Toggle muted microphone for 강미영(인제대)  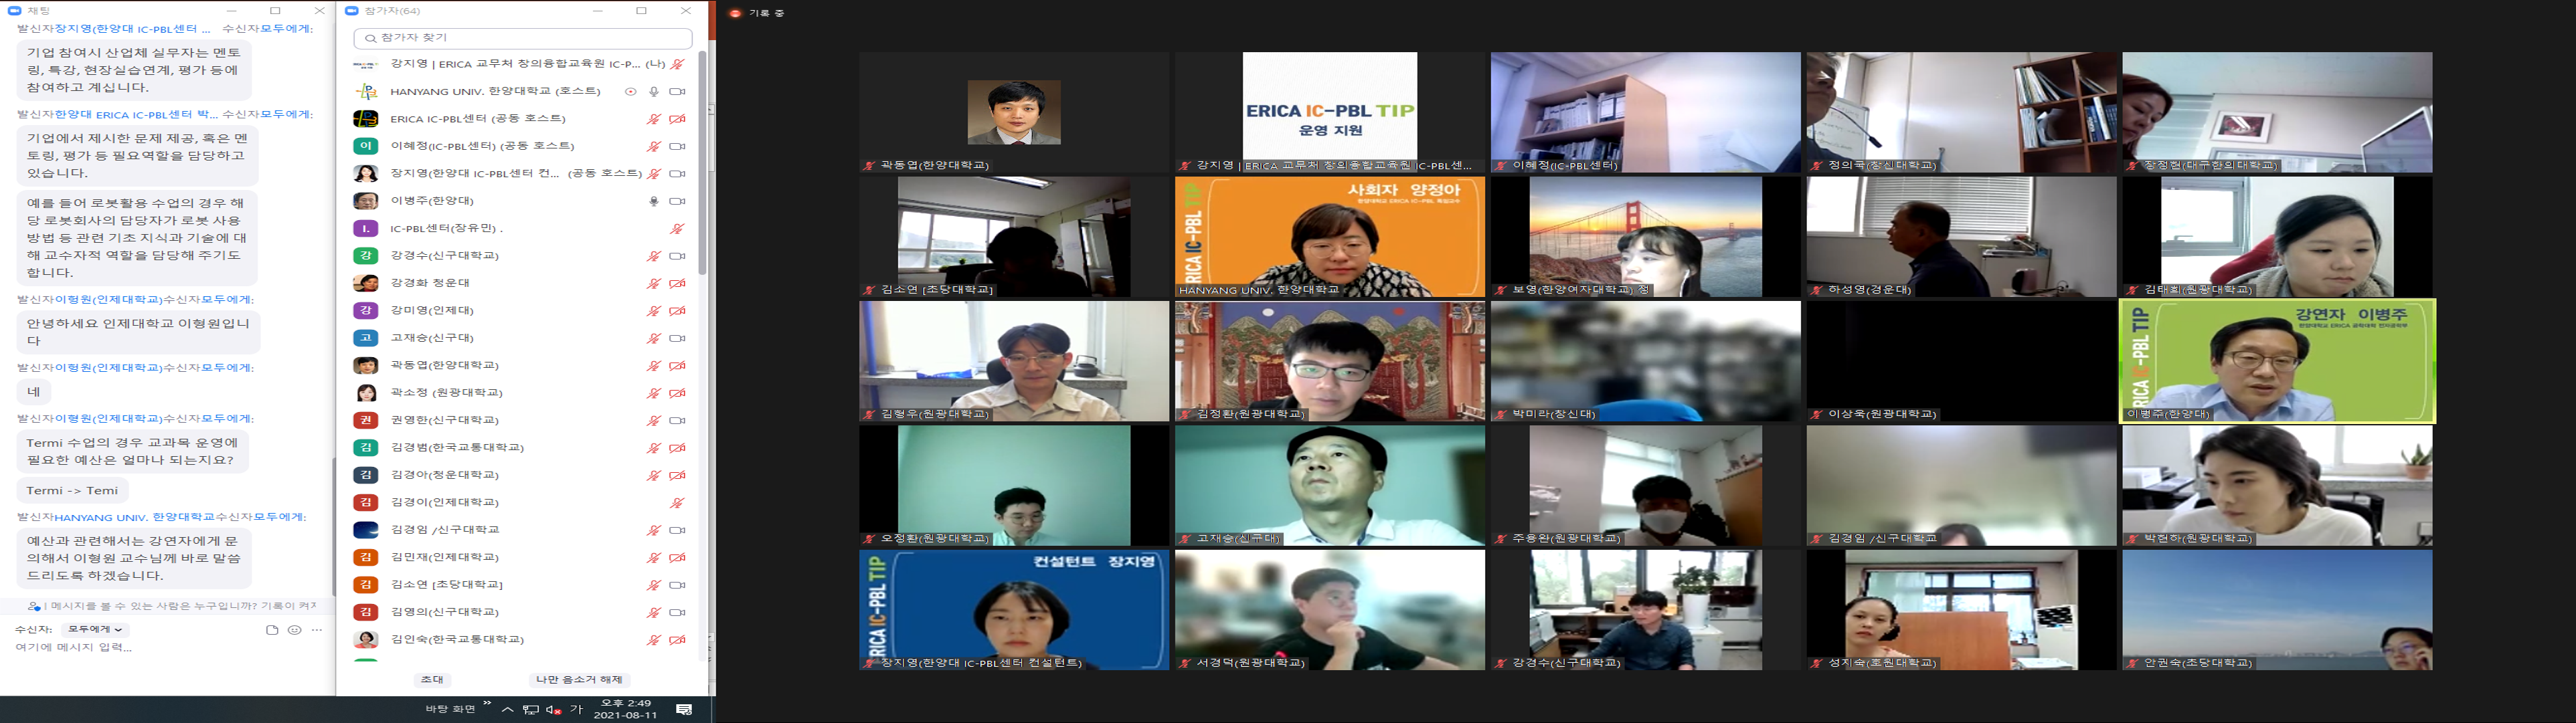click(x=654, y=311)
